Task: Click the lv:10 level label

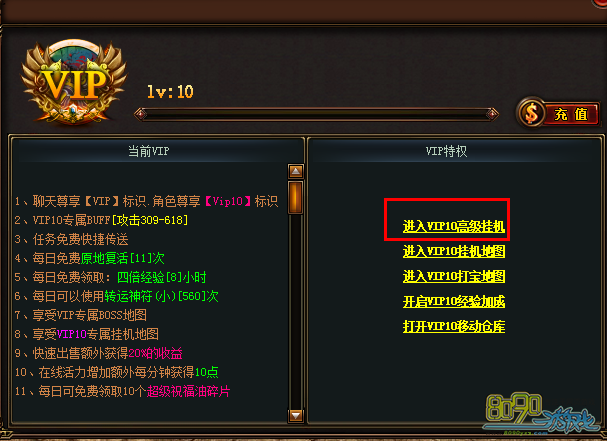Action: [x=170, y=92]
